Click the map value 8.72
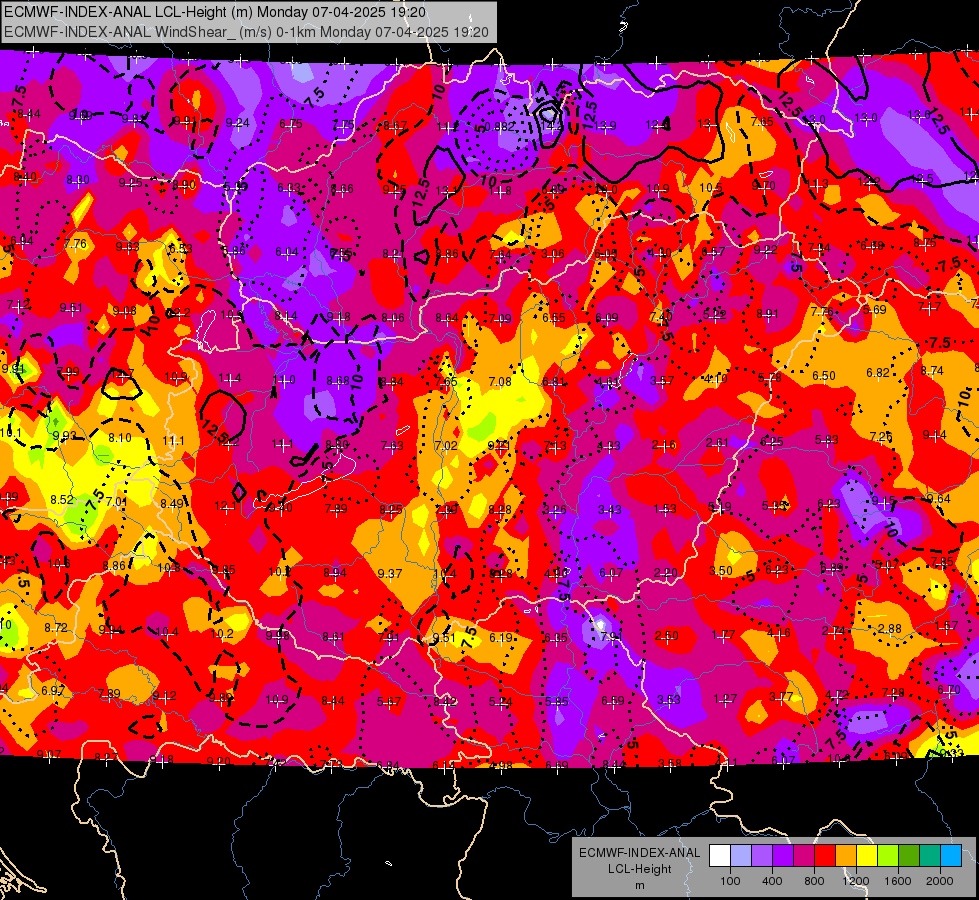The height and width of the screenshot is (900, 979). (56, 627)
